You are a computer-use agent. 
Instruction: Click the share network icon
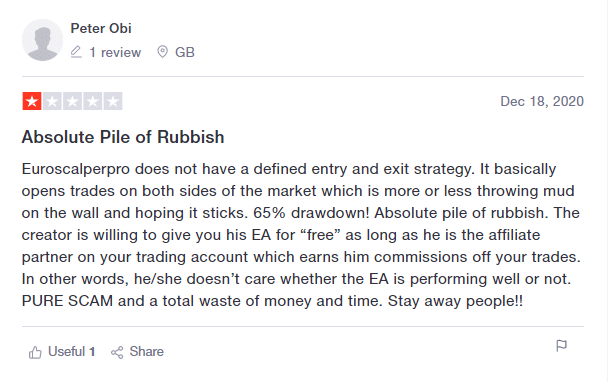pyautogui.click(x=117, y=352)
